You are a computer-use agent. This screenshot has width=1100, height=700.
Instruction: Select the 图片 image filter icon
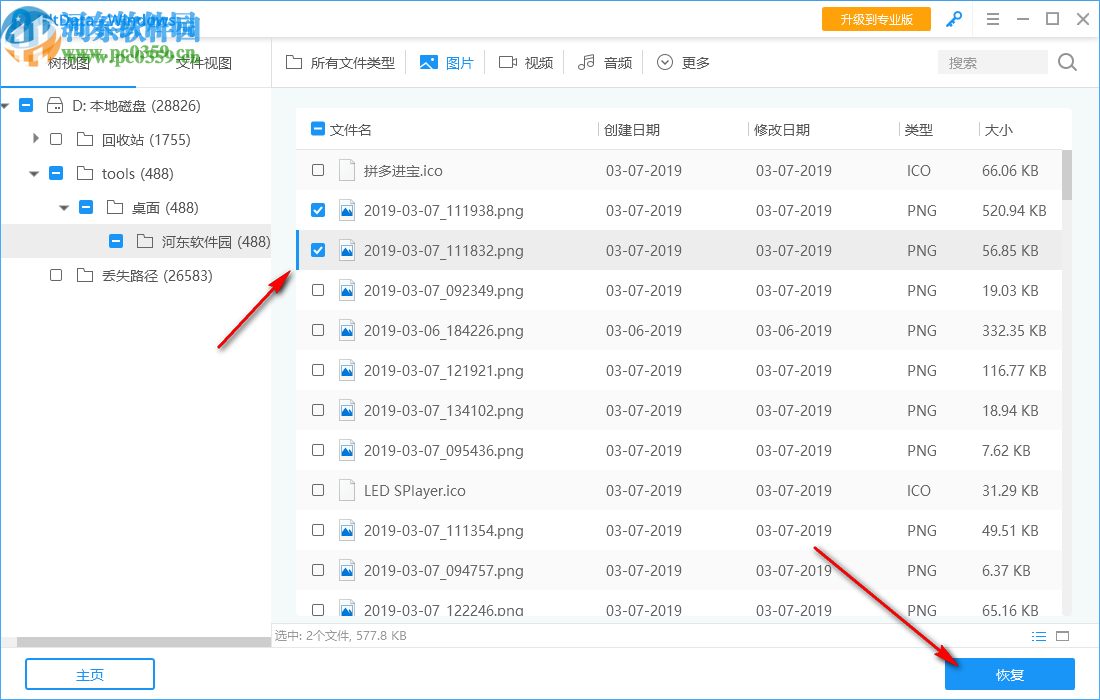coord(428,61)
